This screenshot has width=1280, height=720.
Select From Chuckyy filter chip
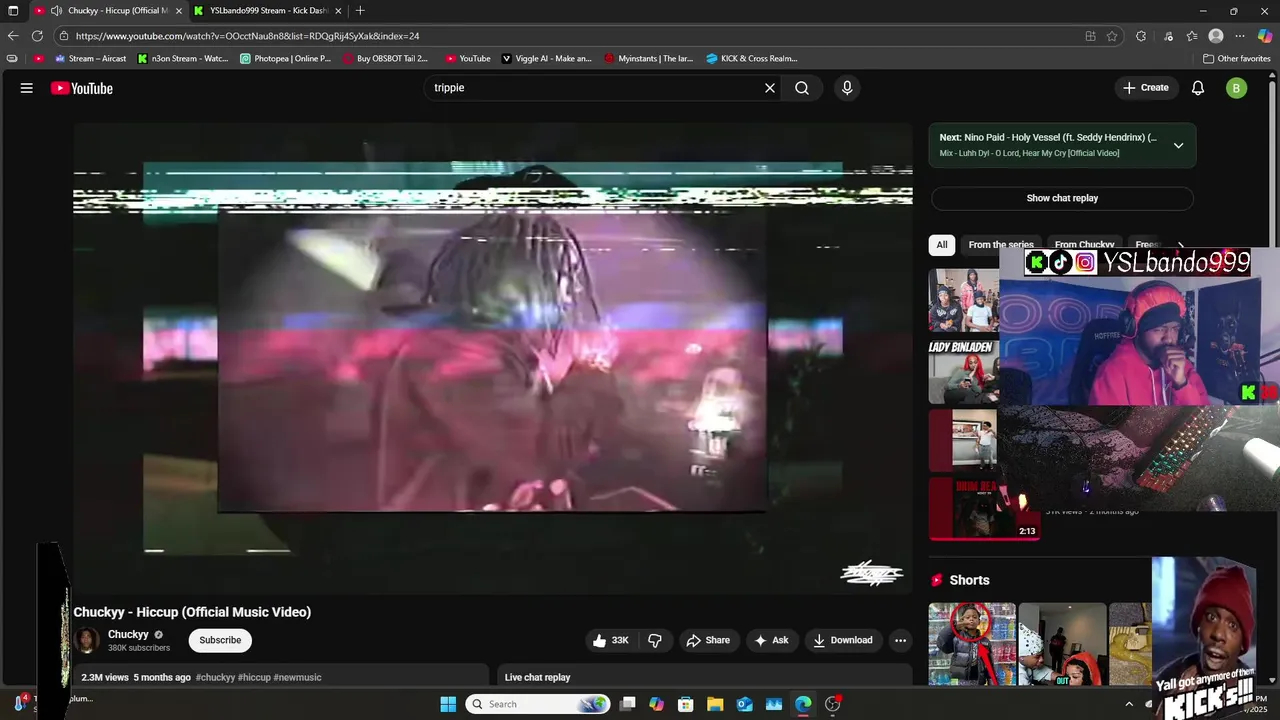click(x=1085, y=245)
